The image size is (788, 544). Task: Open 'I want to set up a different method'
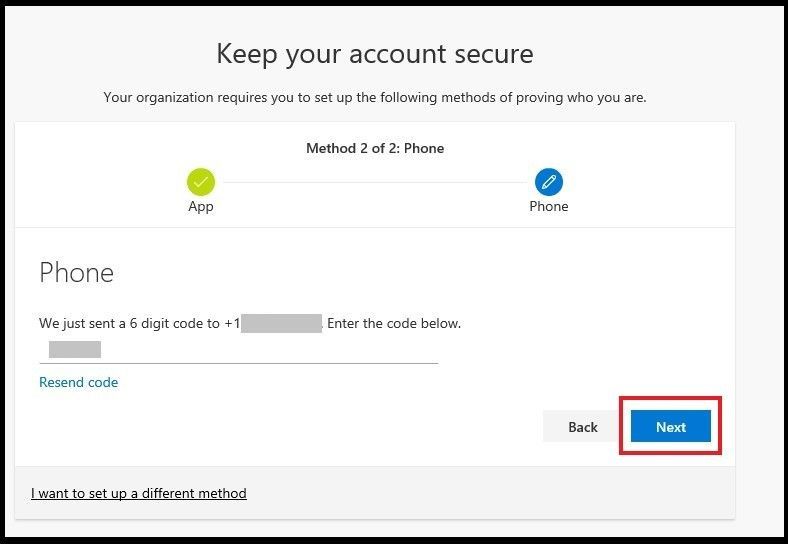139,493
